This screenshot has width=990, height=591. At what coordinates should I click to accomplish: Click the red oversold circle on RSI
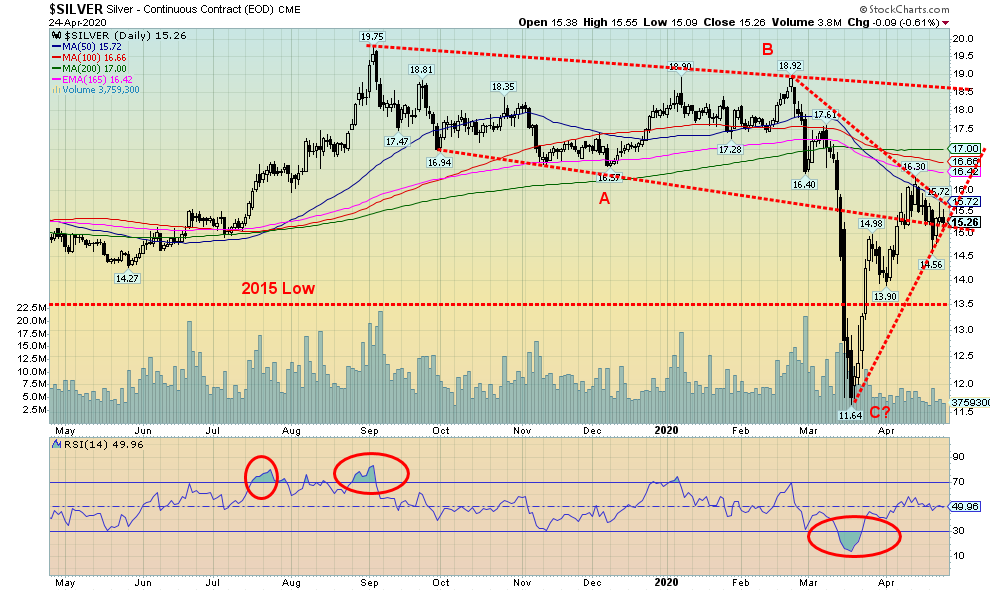pos(854,537)
